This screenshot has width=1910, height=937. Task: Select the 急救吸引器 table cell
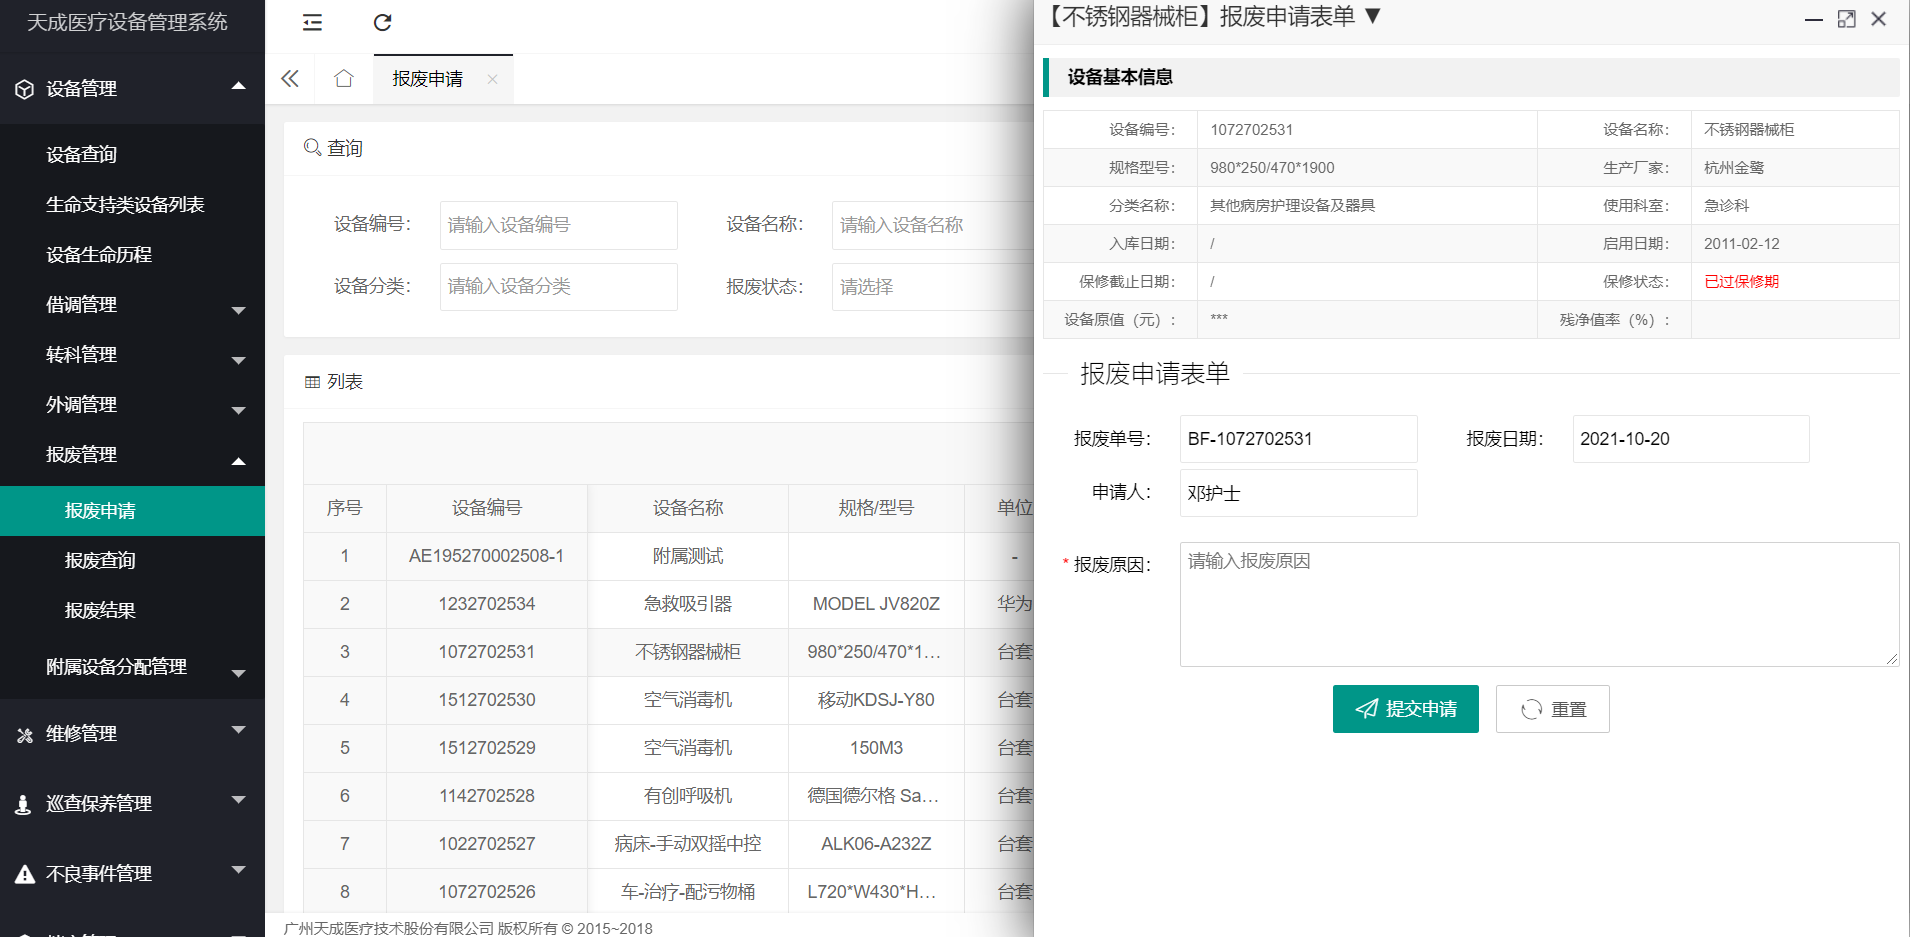688,604
